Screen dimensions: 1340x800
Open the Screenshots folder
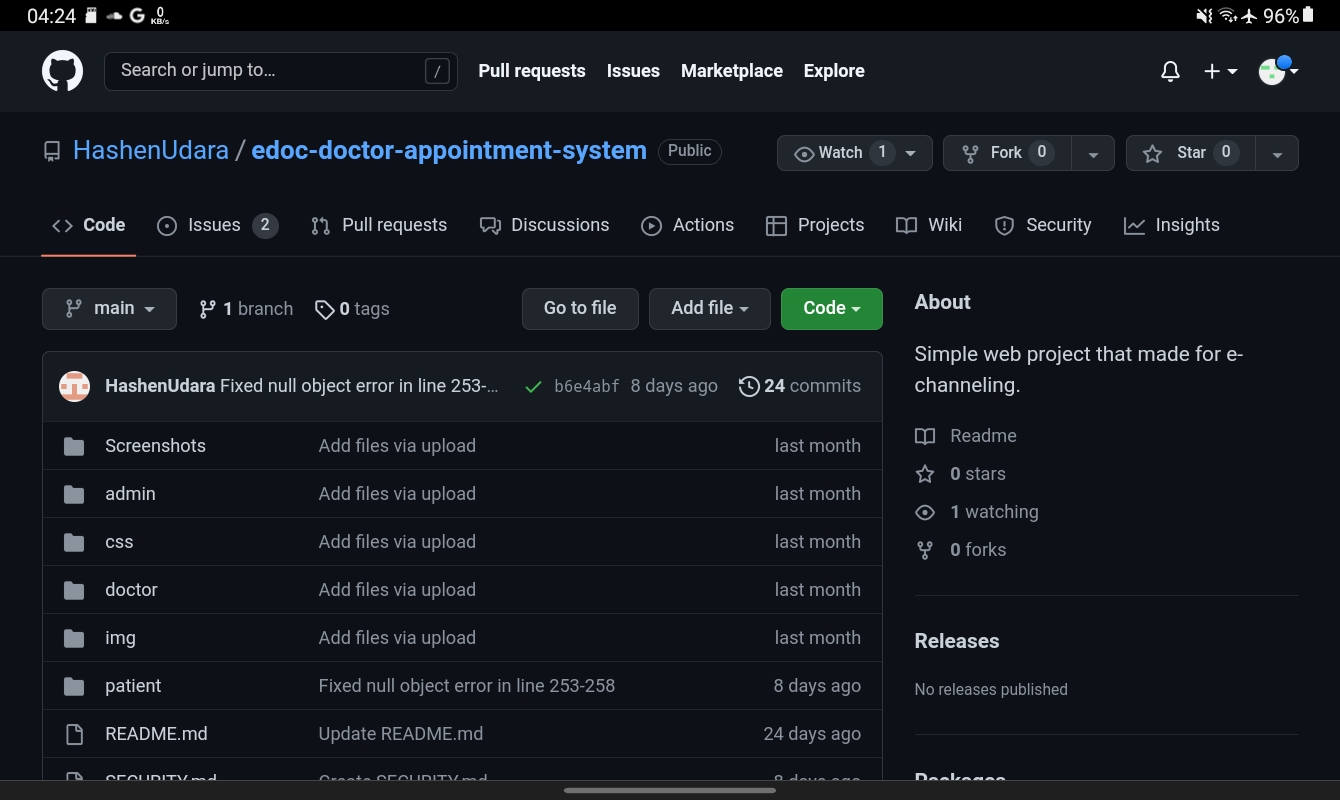[155, 446]
